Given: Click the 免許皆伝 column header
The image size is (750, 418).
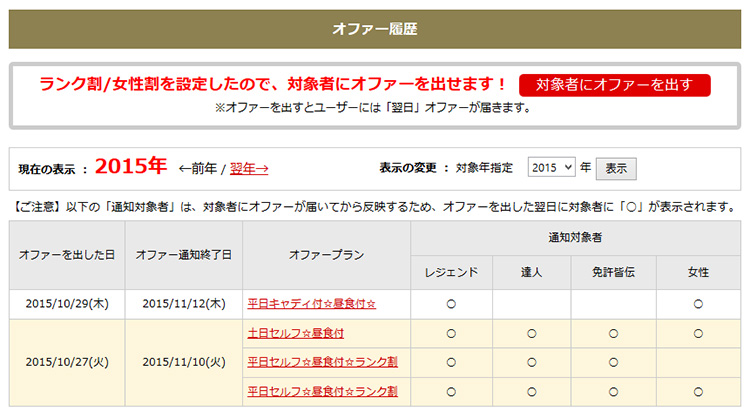Looking at the screenshot, I should [613, 272].
